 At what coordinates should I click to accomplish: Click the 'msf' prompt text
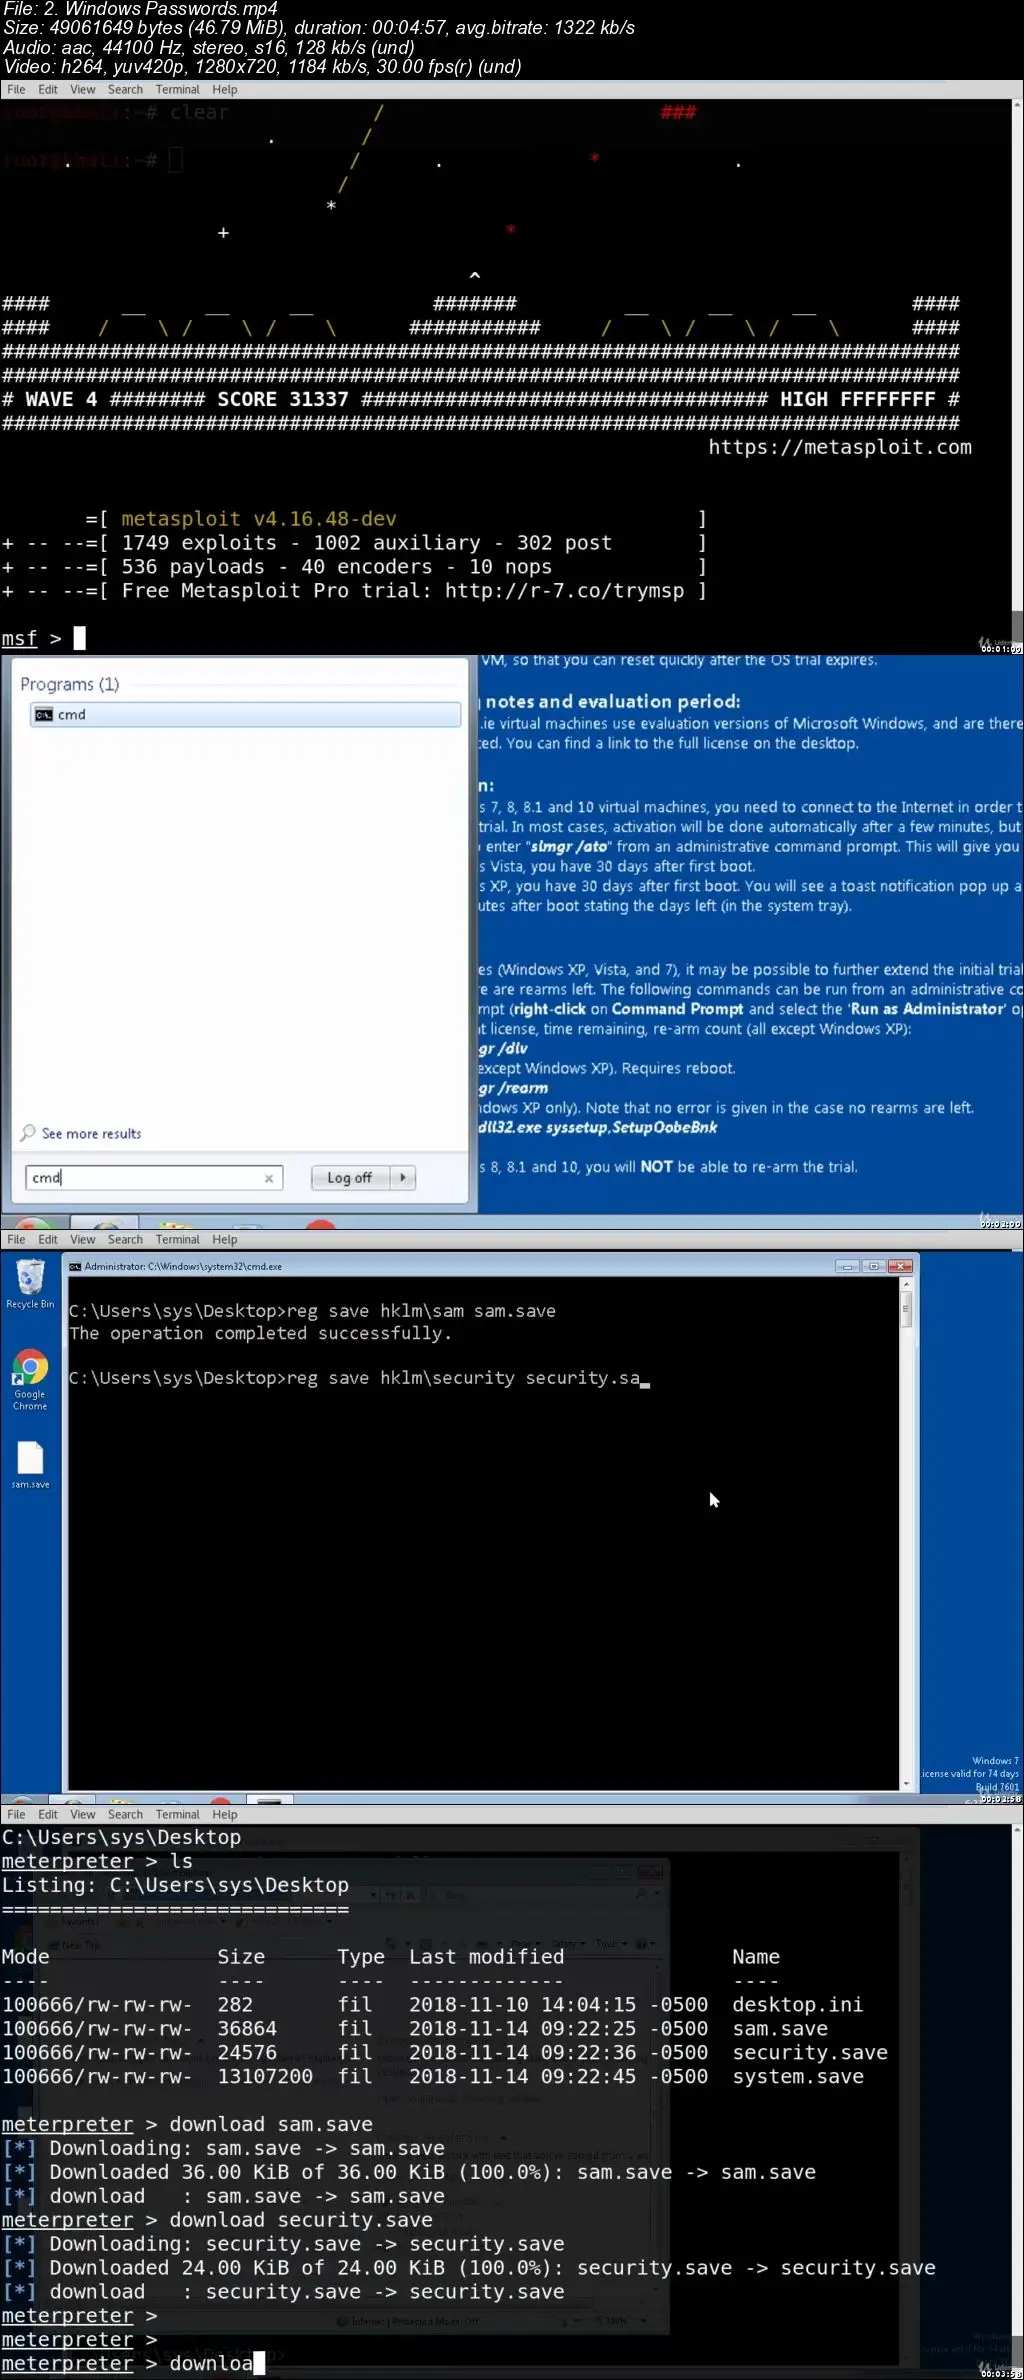[x=19, y=638]
